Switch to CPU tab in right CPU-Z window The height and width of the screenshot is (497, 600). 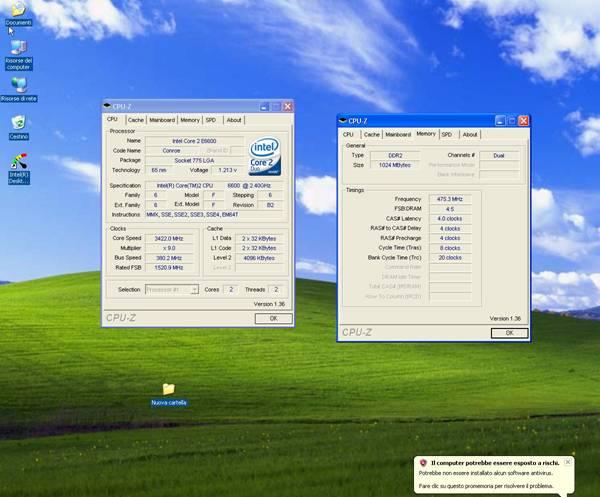348,134
